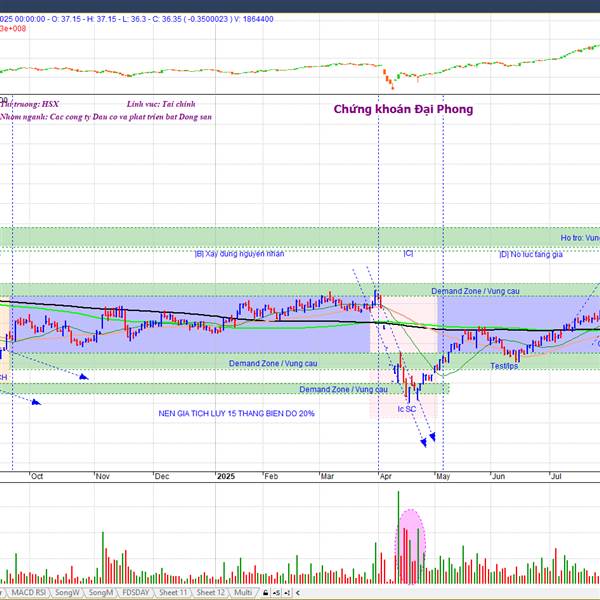Screen dimensions: 600x600
Task: Click the tallest green volume bar in April
Action: [398, 537]
